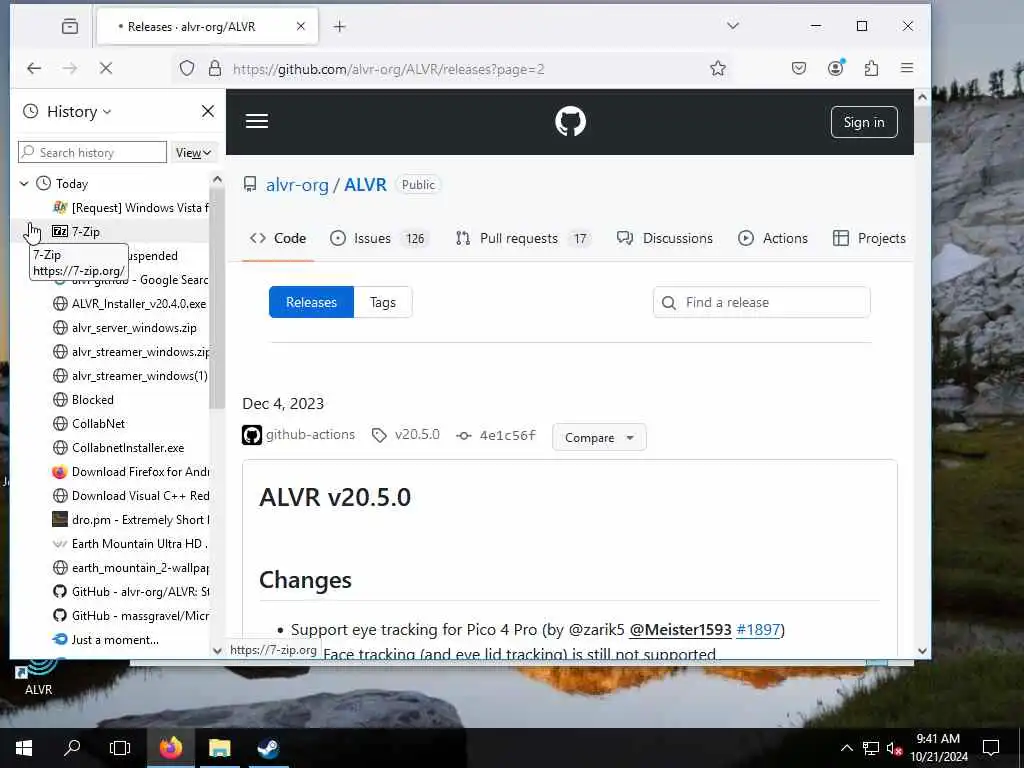The height and width of the screenshot is (768, 1024).
Task: Open Blocked history entry
Action: [x=83, y=400]
